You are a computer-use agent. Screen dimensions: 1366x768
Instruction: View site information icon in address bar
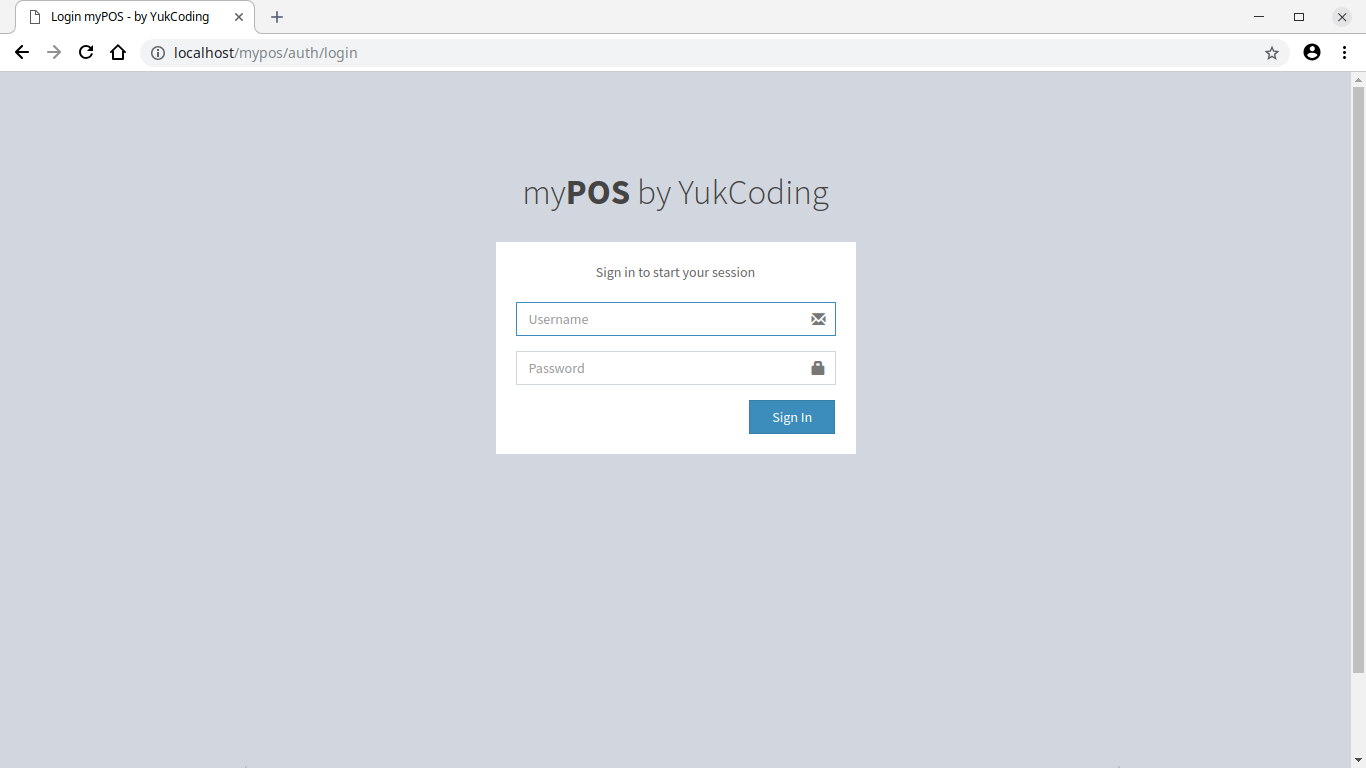tap(158, 53)
